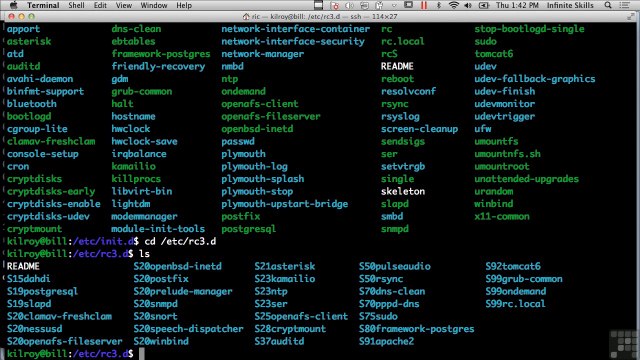The height and width of the screenshot is (360, 640).
Task: Click network-interface-container entry
Action: click(x=296, y=29)
